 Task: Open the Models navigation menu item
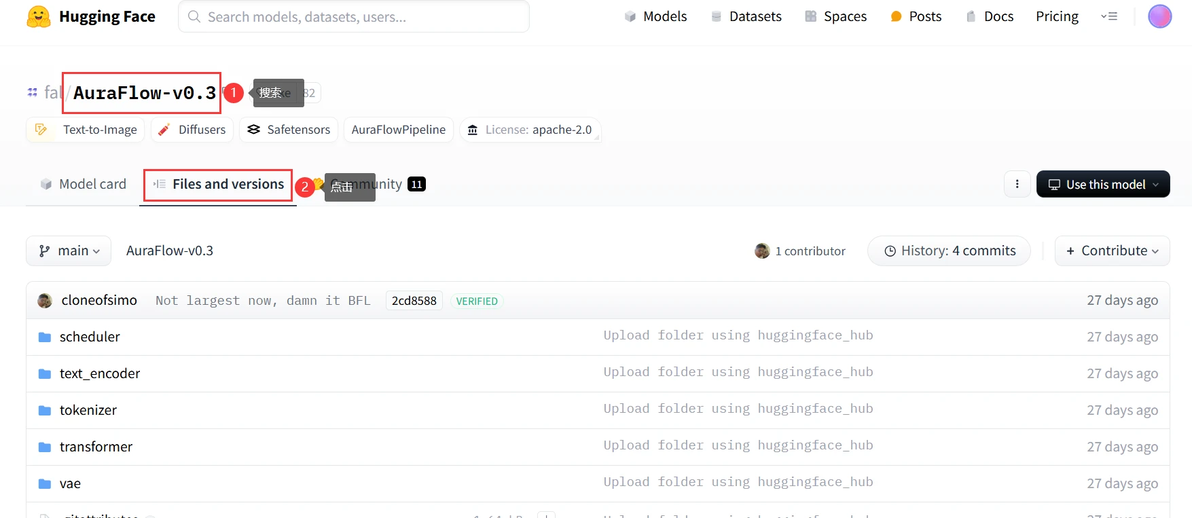coord(656,16)
